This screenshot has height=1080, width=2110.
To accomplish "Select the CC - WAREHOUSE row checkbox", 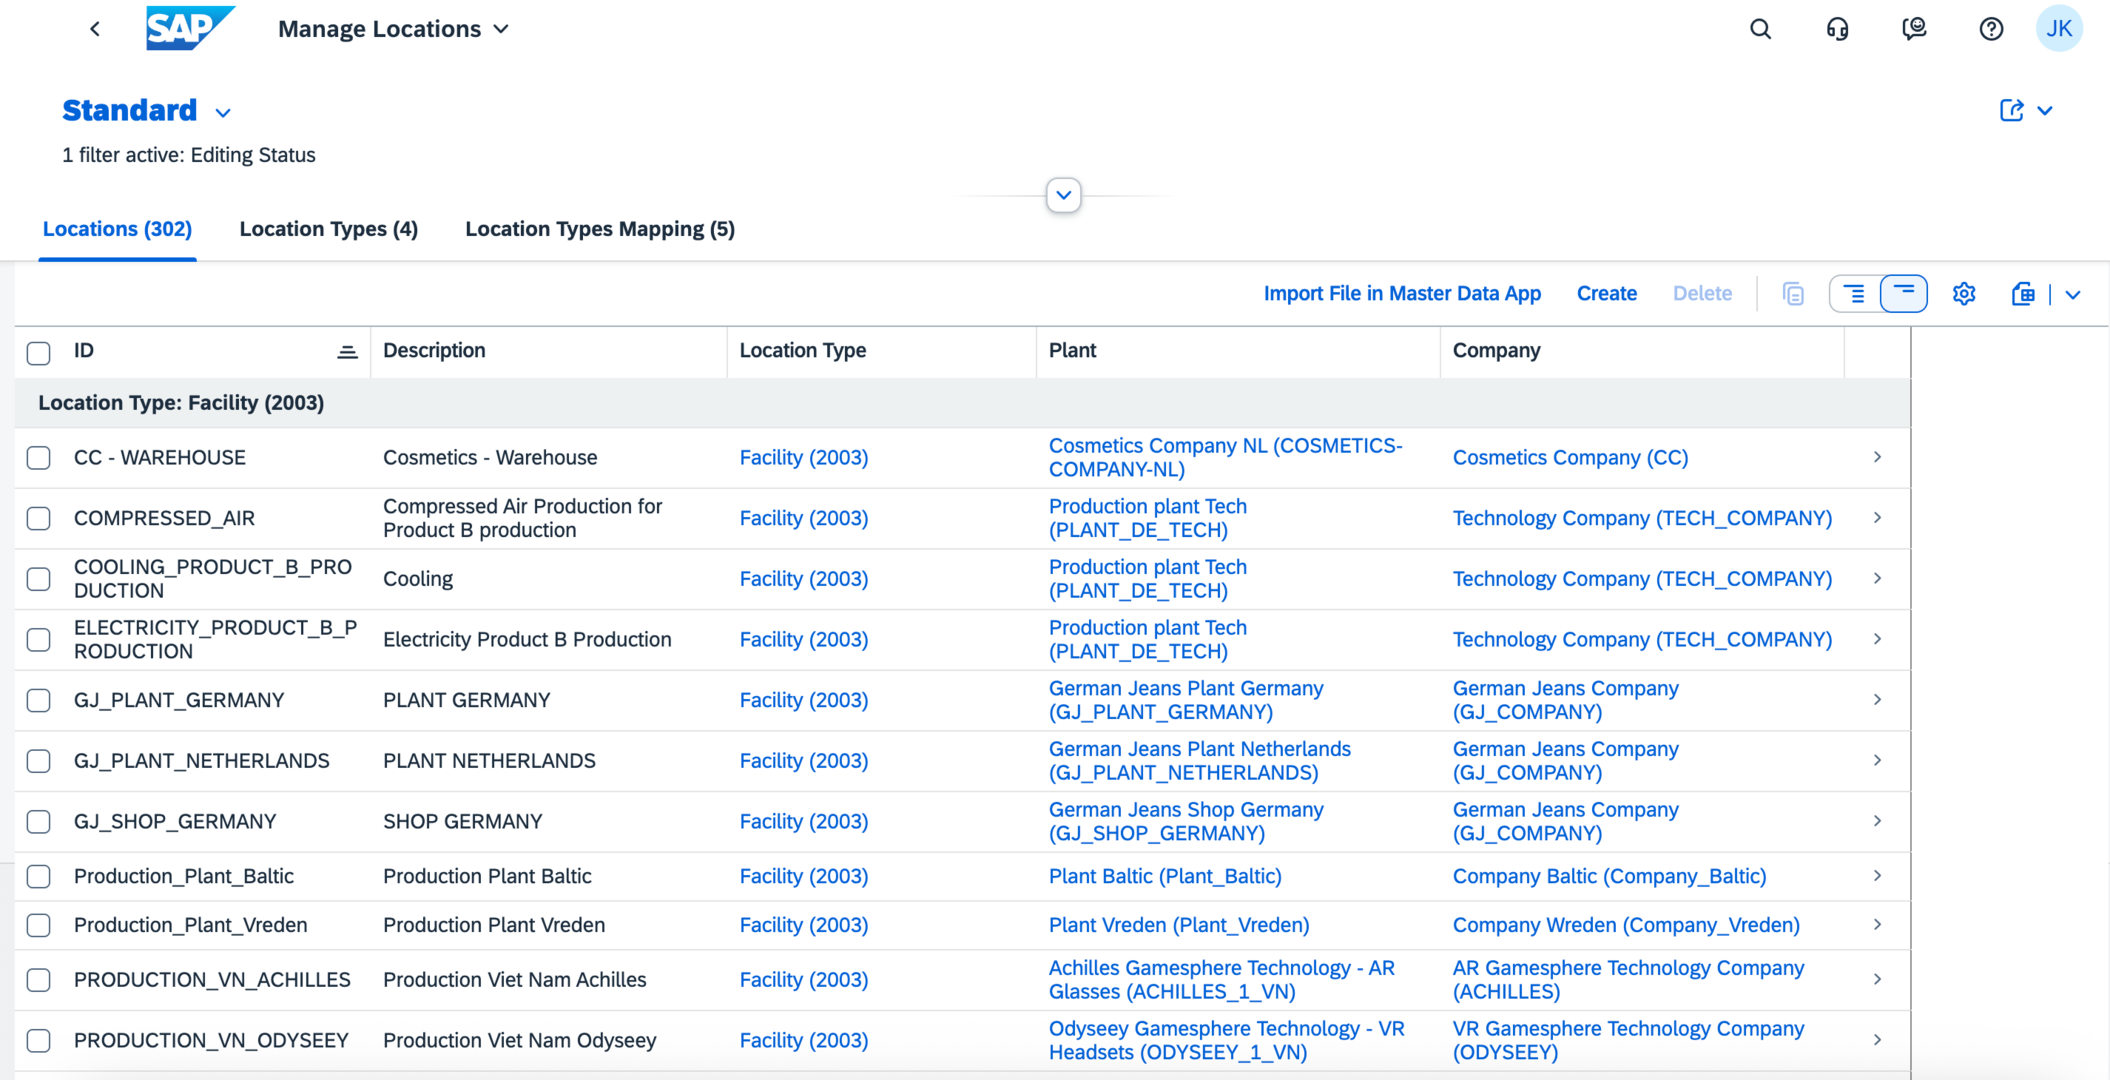I will click(x=39, y=458).
